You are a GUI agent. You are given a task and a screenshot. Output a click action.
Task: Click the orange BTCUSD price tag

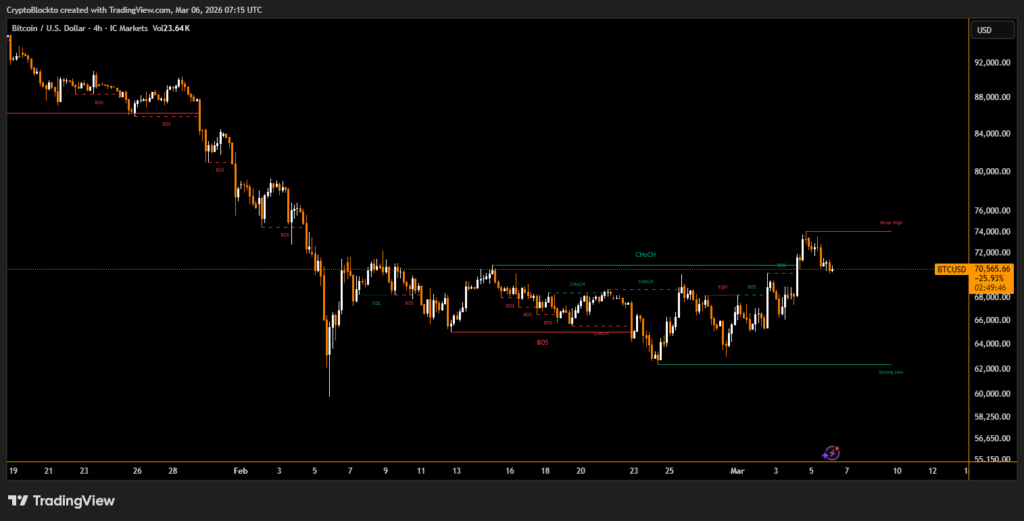coord(949,269)
